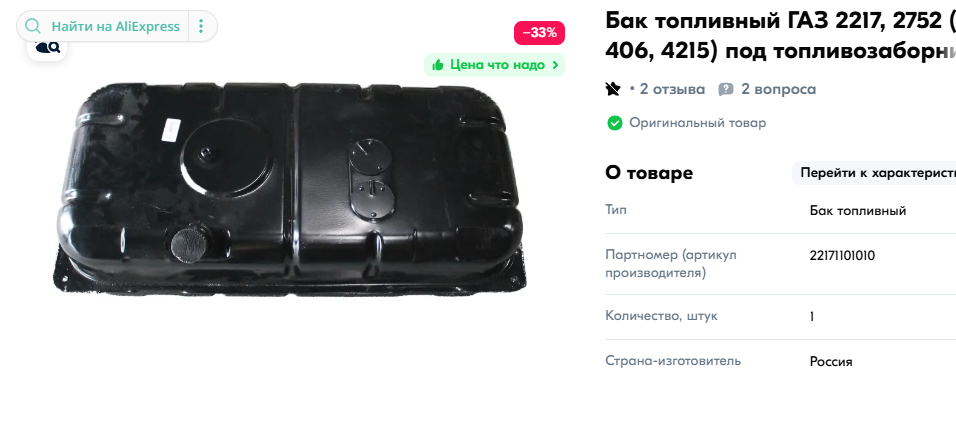956x434 pixels.
Task: Open the three-dot menu beside Найти на AliExpress
Action: coord(201,26)
